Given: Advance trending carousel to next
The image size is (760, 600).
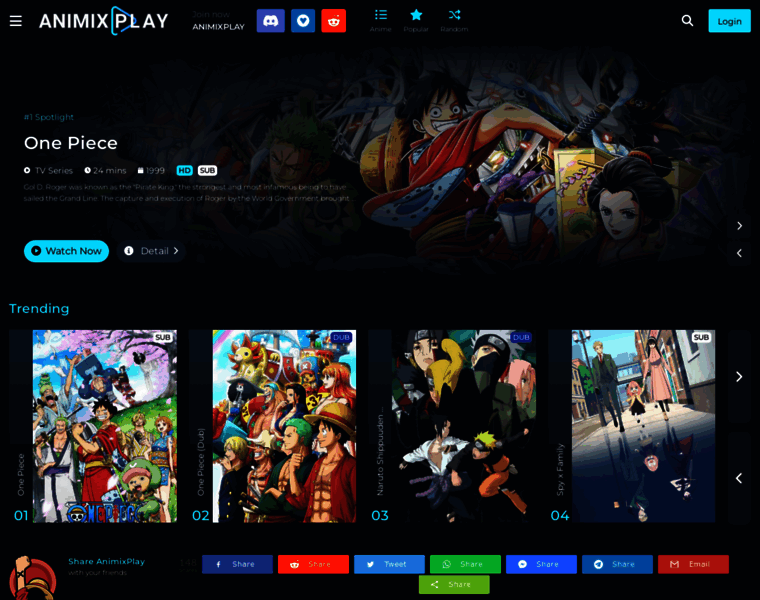Looking at the screenshot, I should (739, 377).
